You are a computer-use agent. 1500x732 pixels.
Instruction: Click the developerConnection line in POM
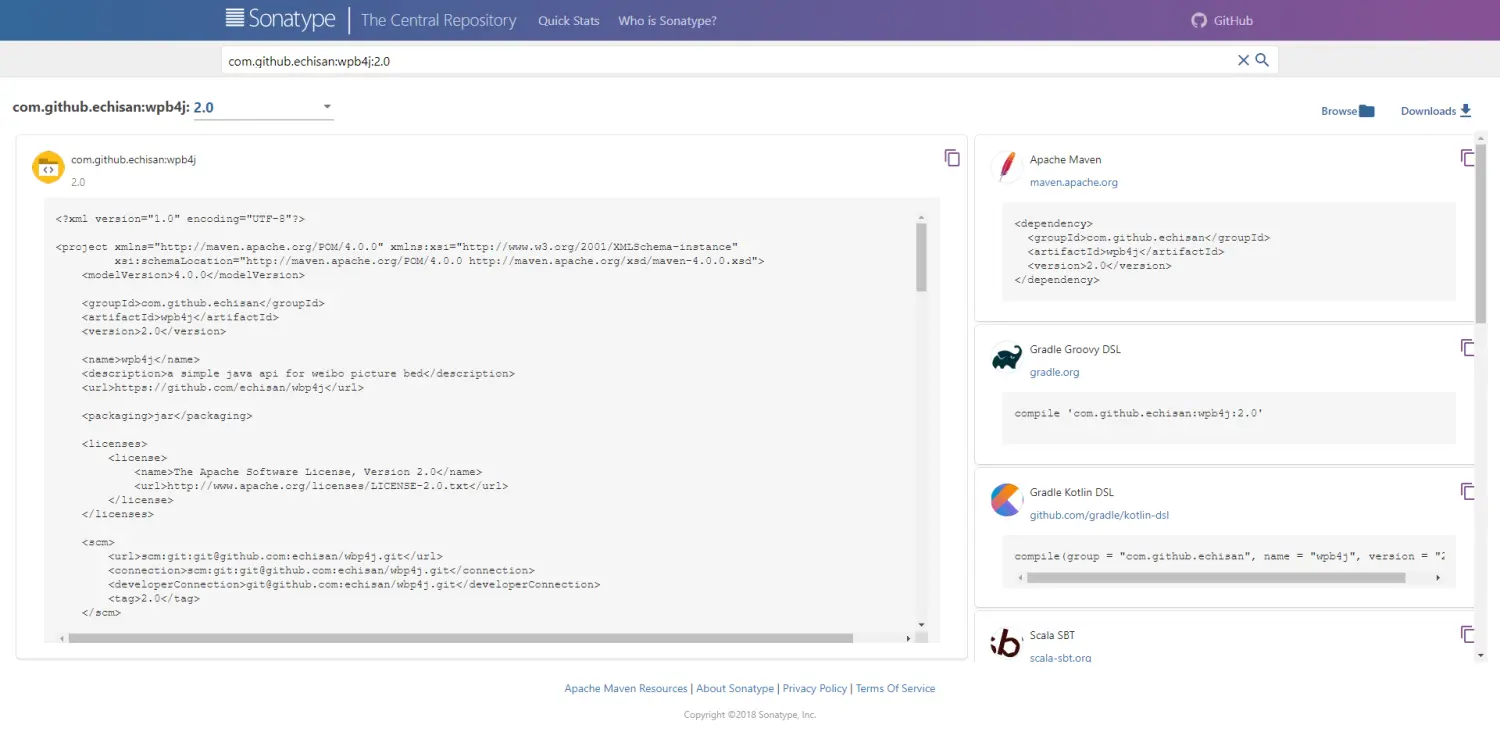coord(354,584)
